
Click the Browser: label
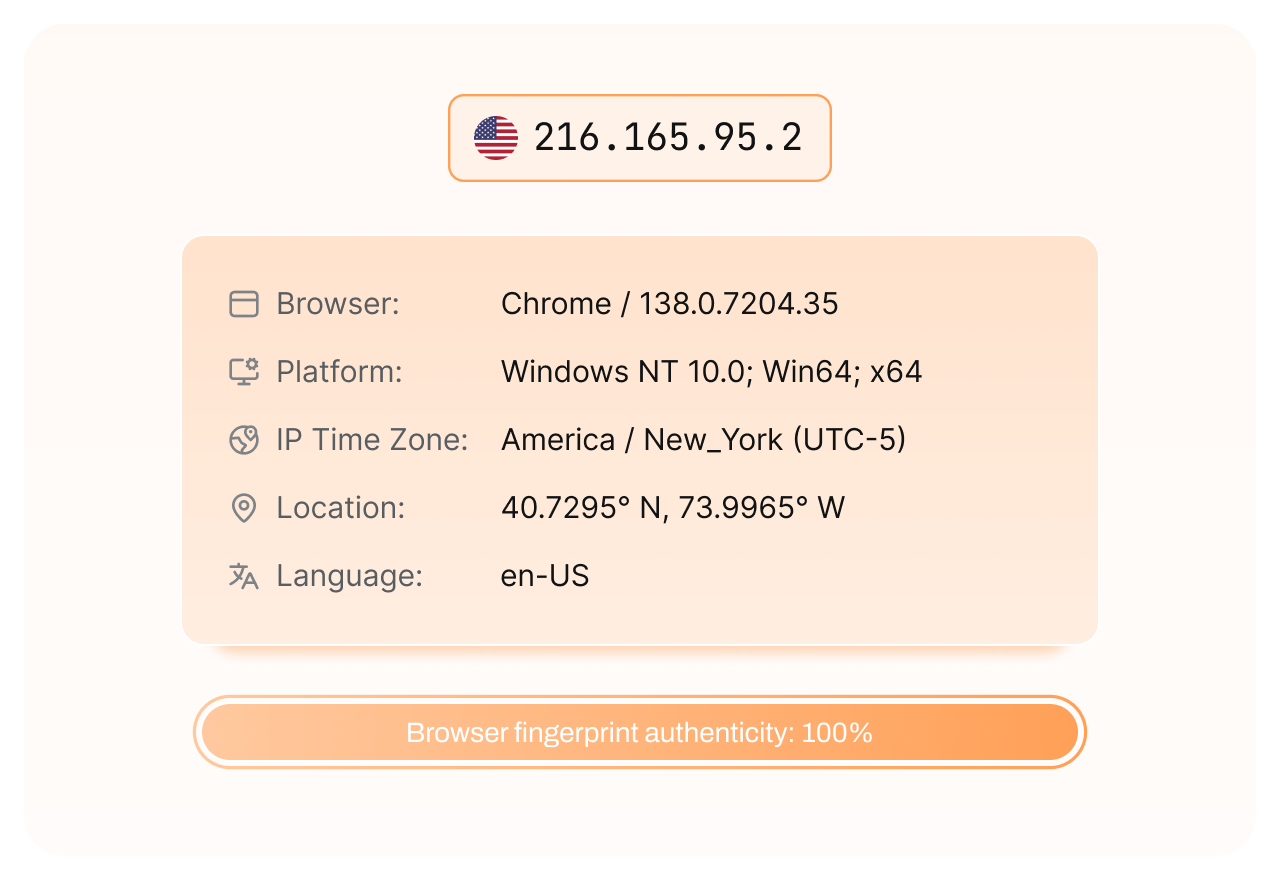pos(338,304)
